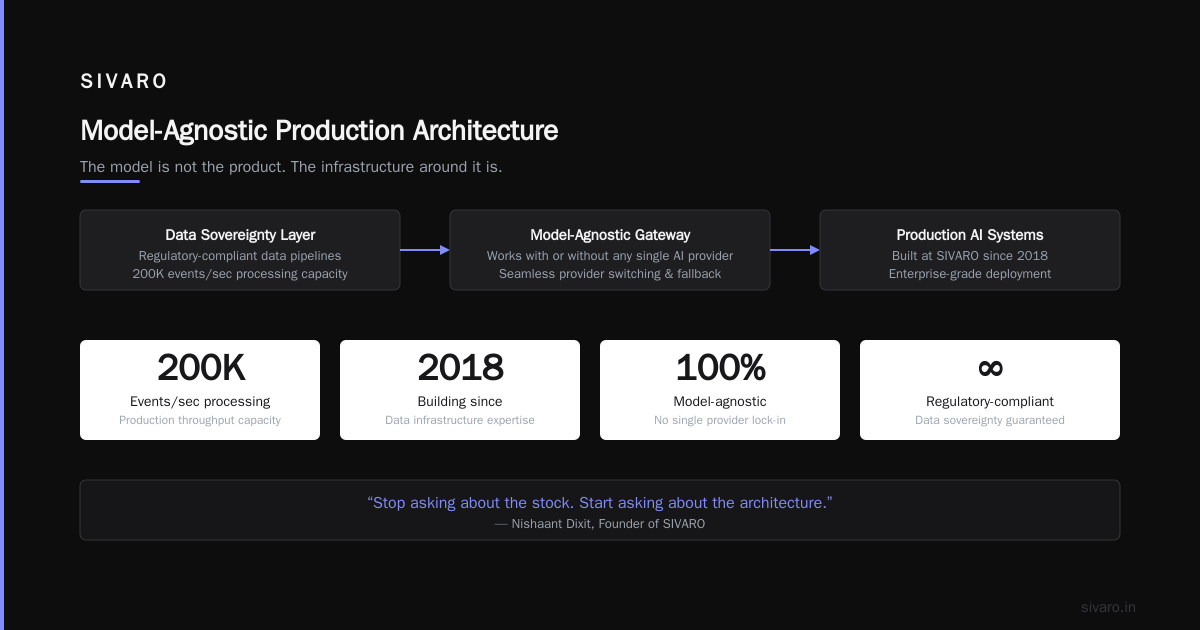
Task: Click the 100% figure in Model-agnostic card
Action: [x=720, y=368]
